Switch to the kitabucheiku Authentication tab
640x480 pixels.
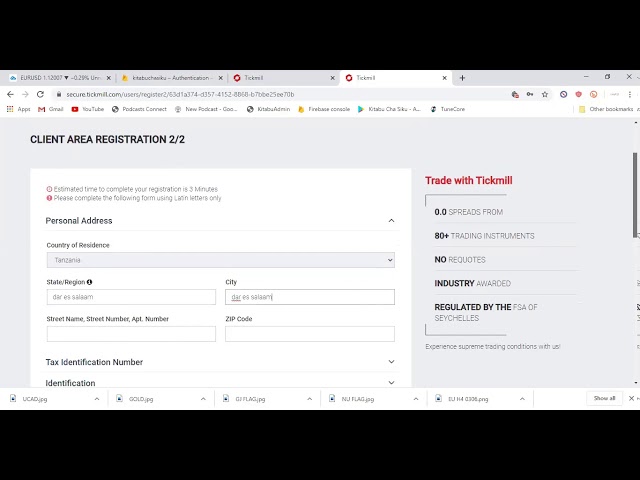click(x=170, y=78)
